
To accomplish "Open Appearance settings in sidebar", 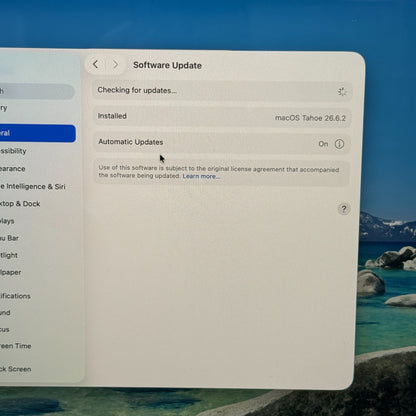I will 13,169.
